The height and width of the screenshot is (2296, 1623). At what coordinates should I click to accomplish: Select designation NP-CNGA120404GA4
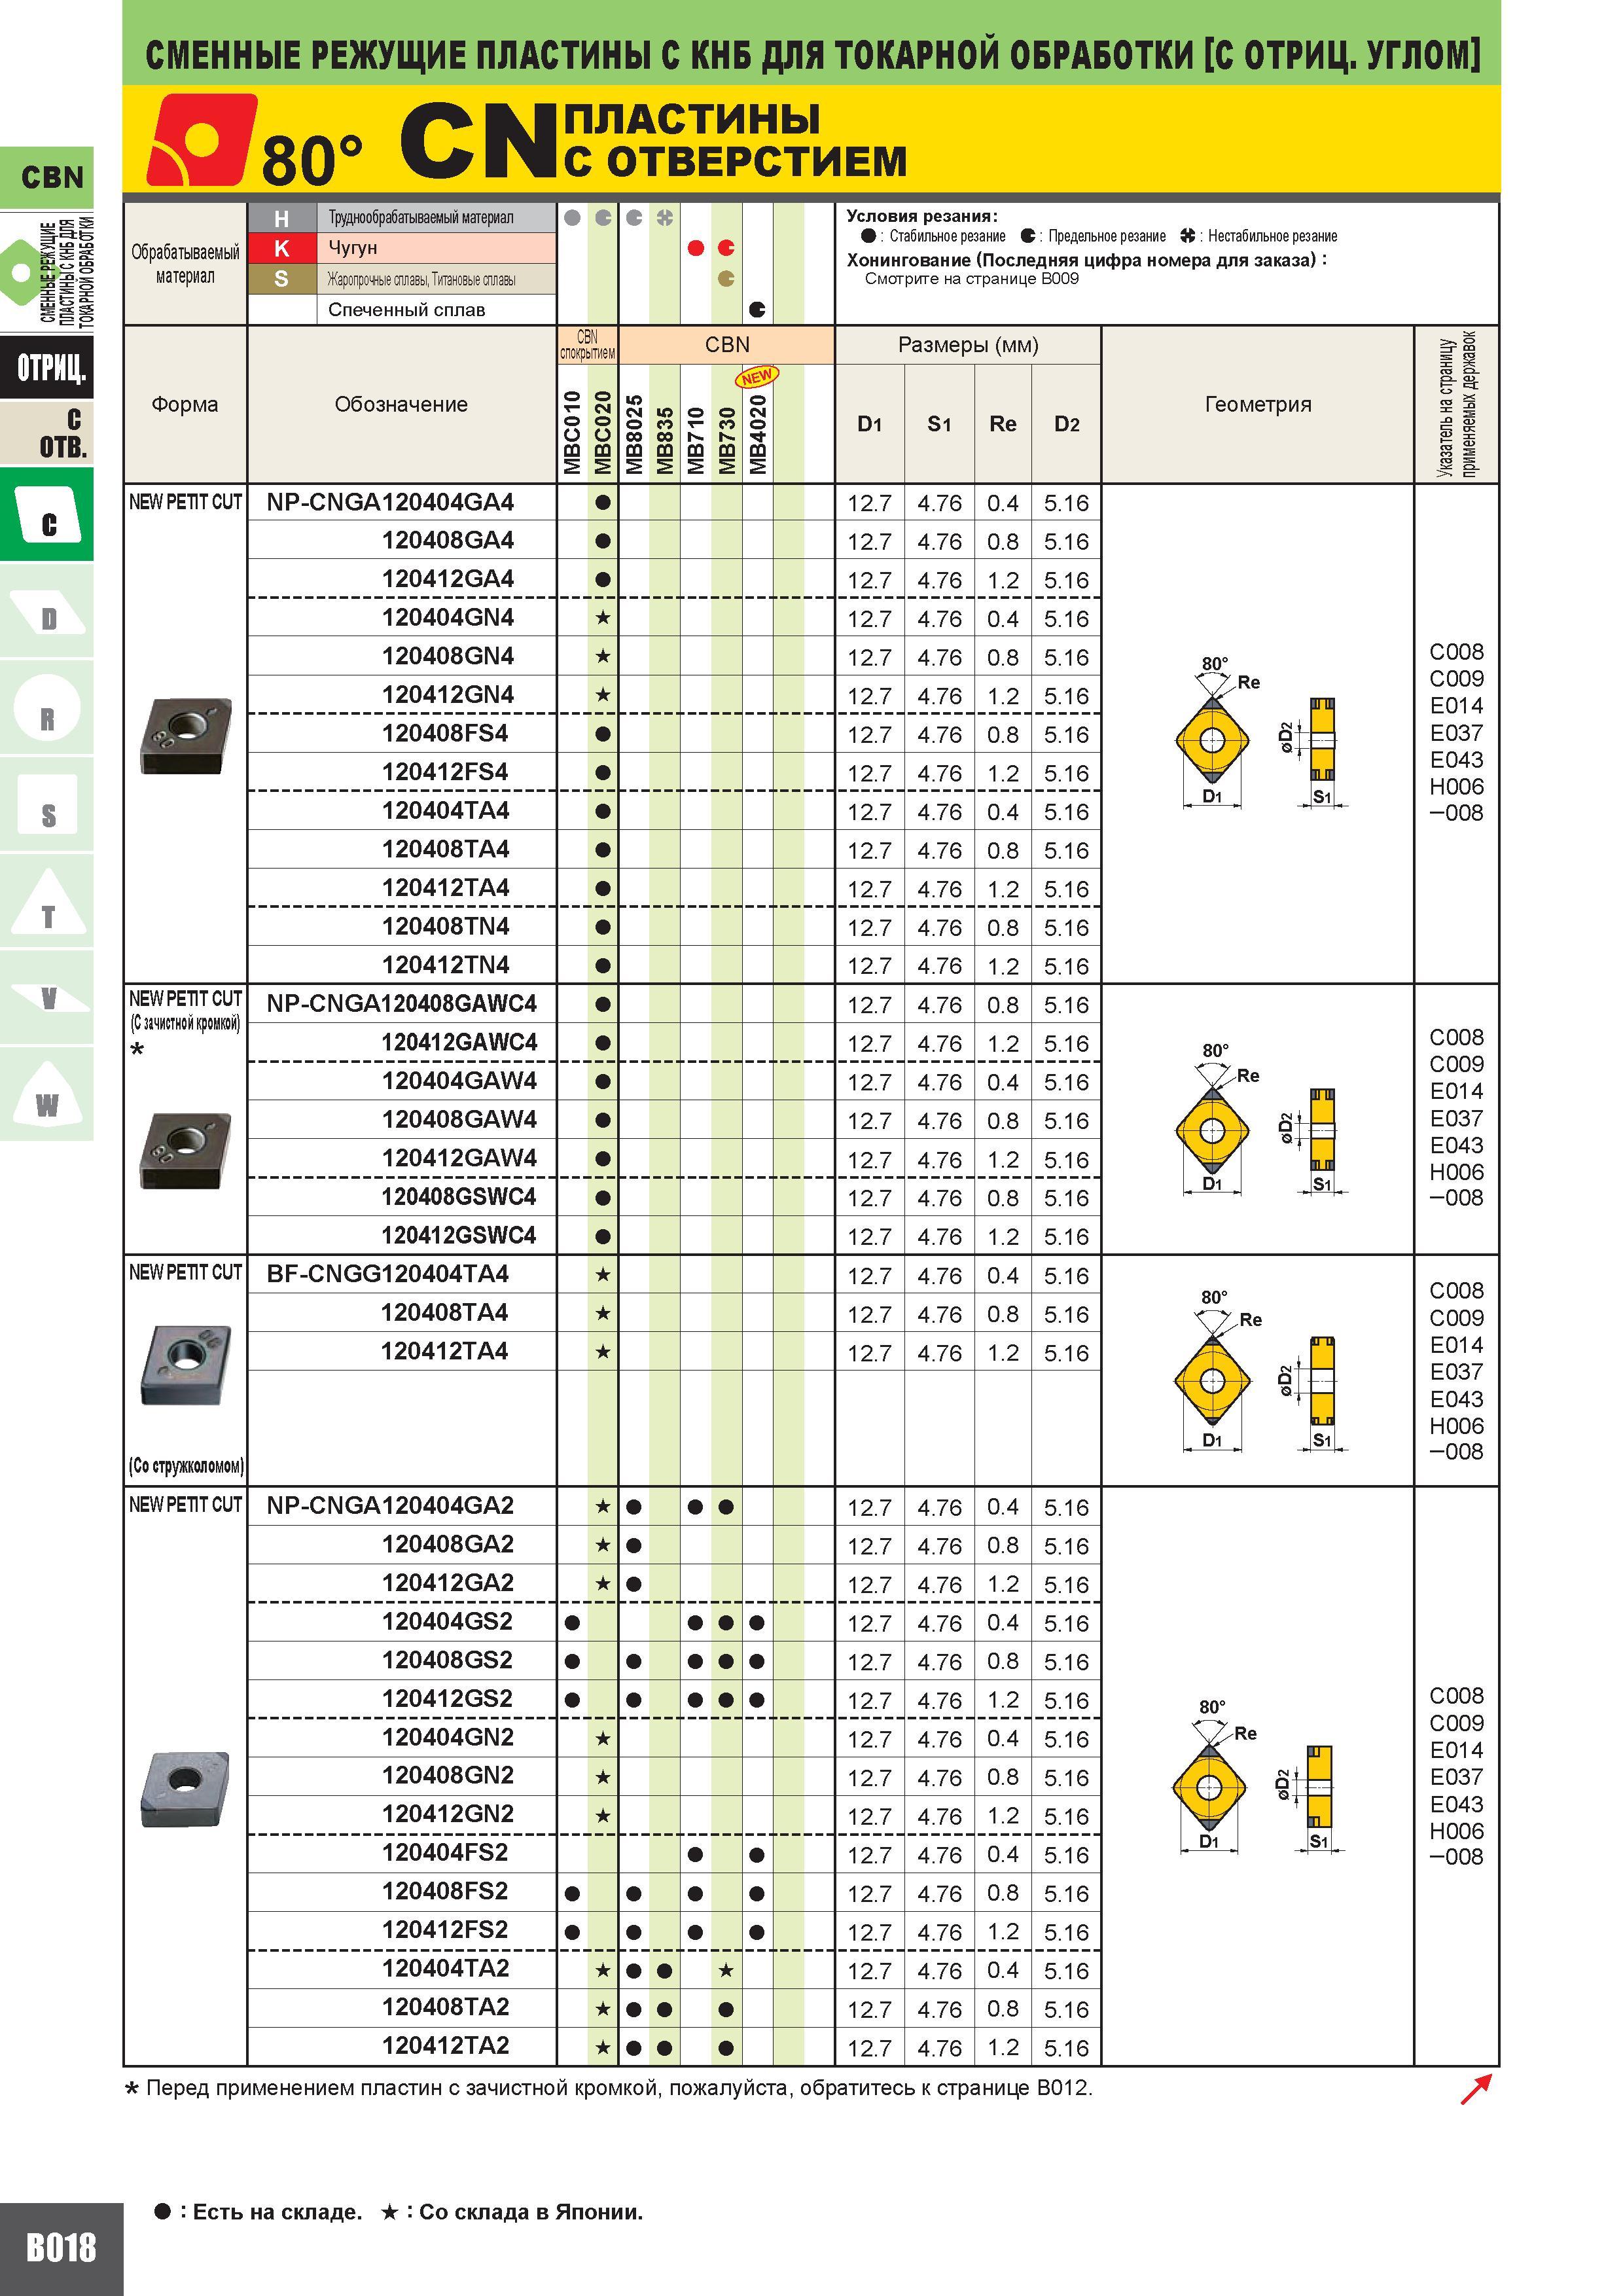[x=390, y=502]
